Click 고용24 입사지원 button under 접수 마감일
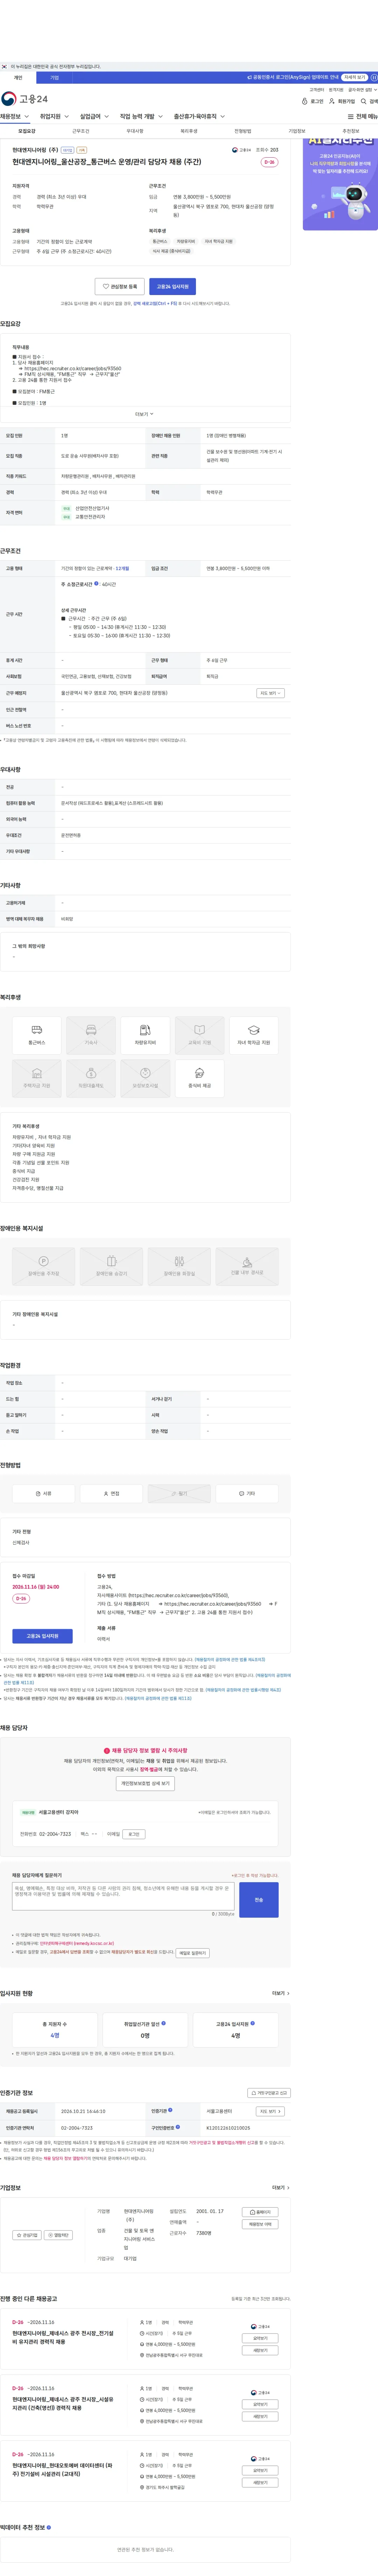 click(x=42, y=1636)
